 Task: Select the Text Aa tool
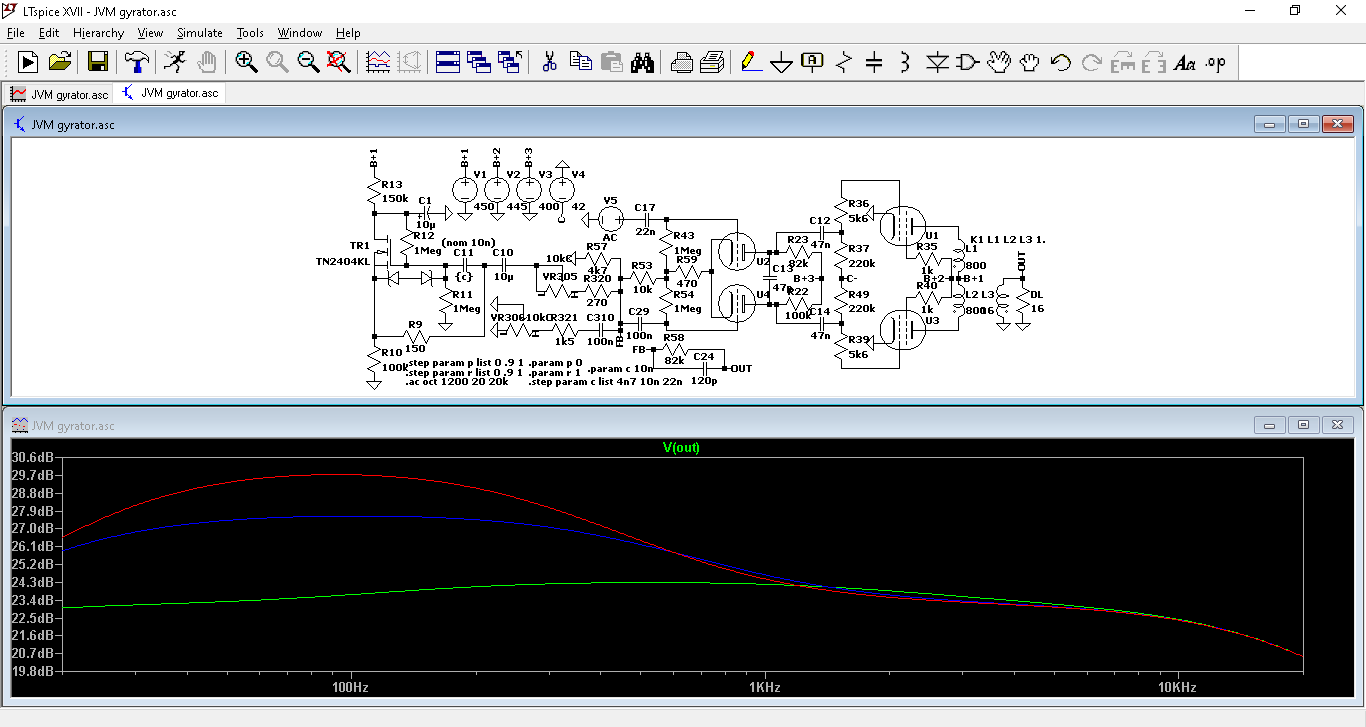pyautogui.click(x=1185, y=62)
